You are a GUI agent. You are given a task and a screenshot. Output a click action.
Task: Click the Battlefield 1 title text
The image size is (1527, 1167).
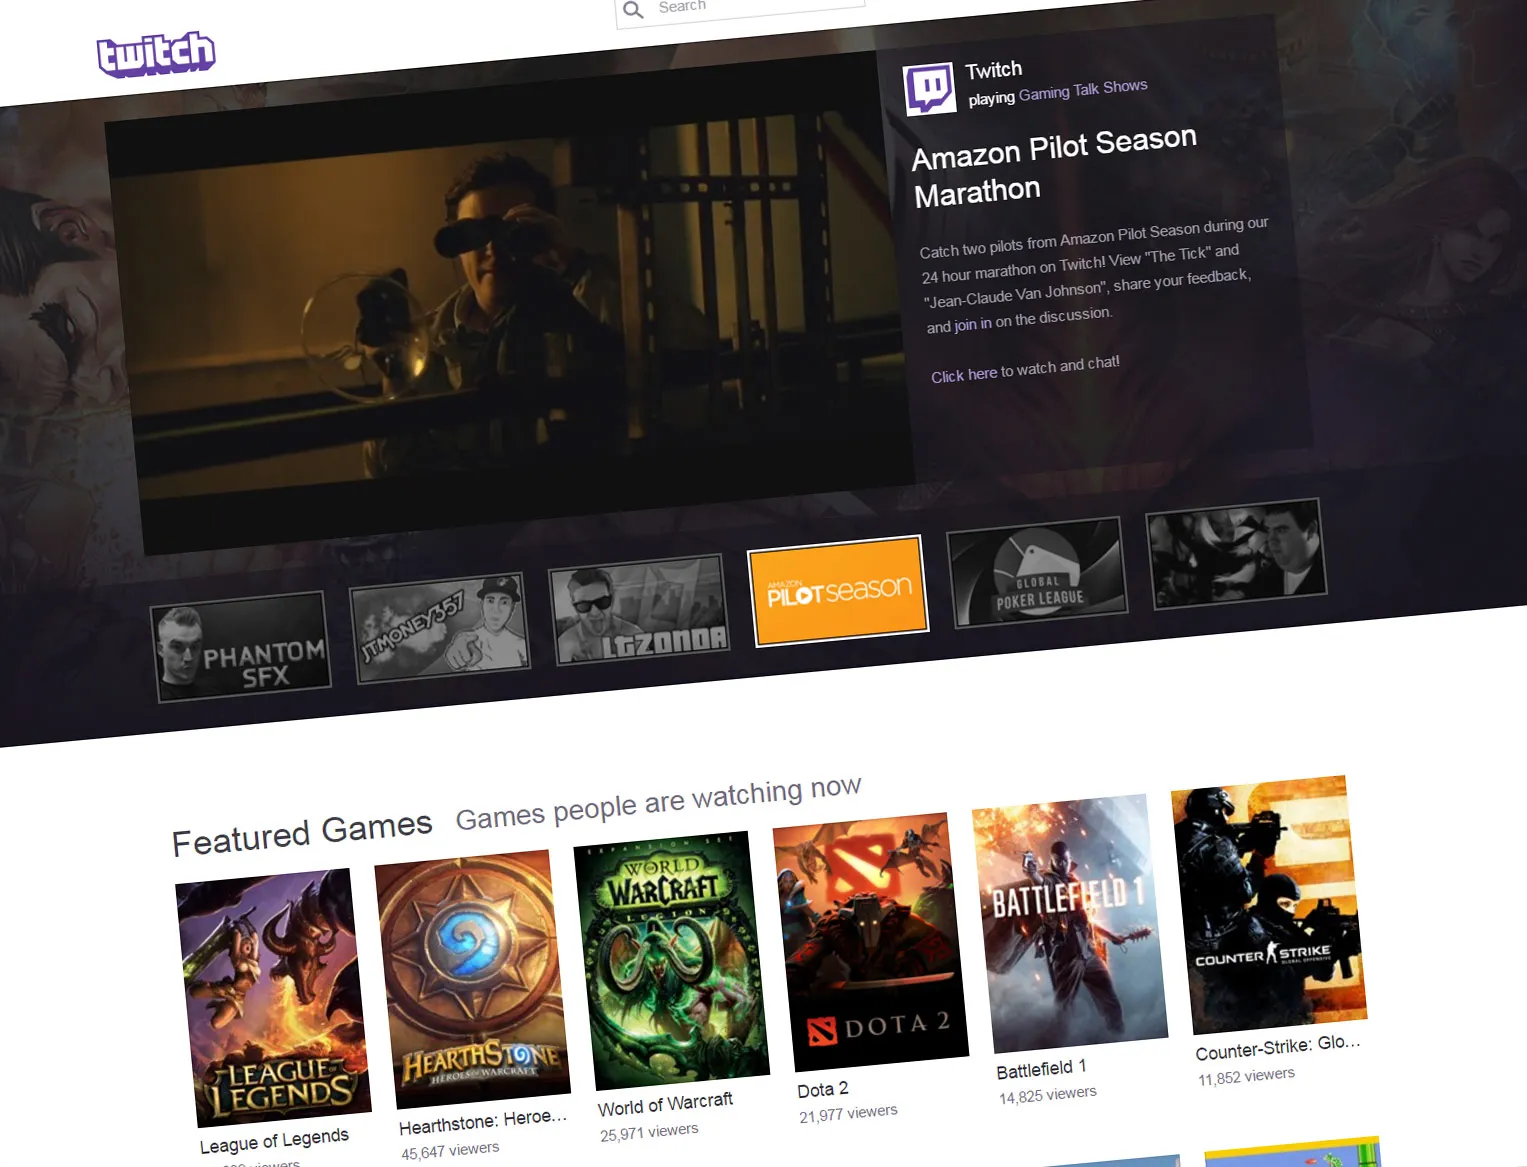coord(1041,1069)
